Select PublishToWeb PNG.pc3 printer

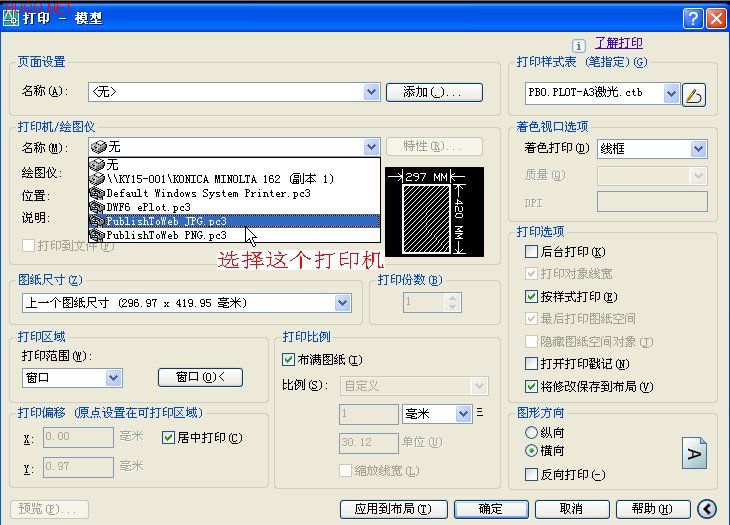234,235
